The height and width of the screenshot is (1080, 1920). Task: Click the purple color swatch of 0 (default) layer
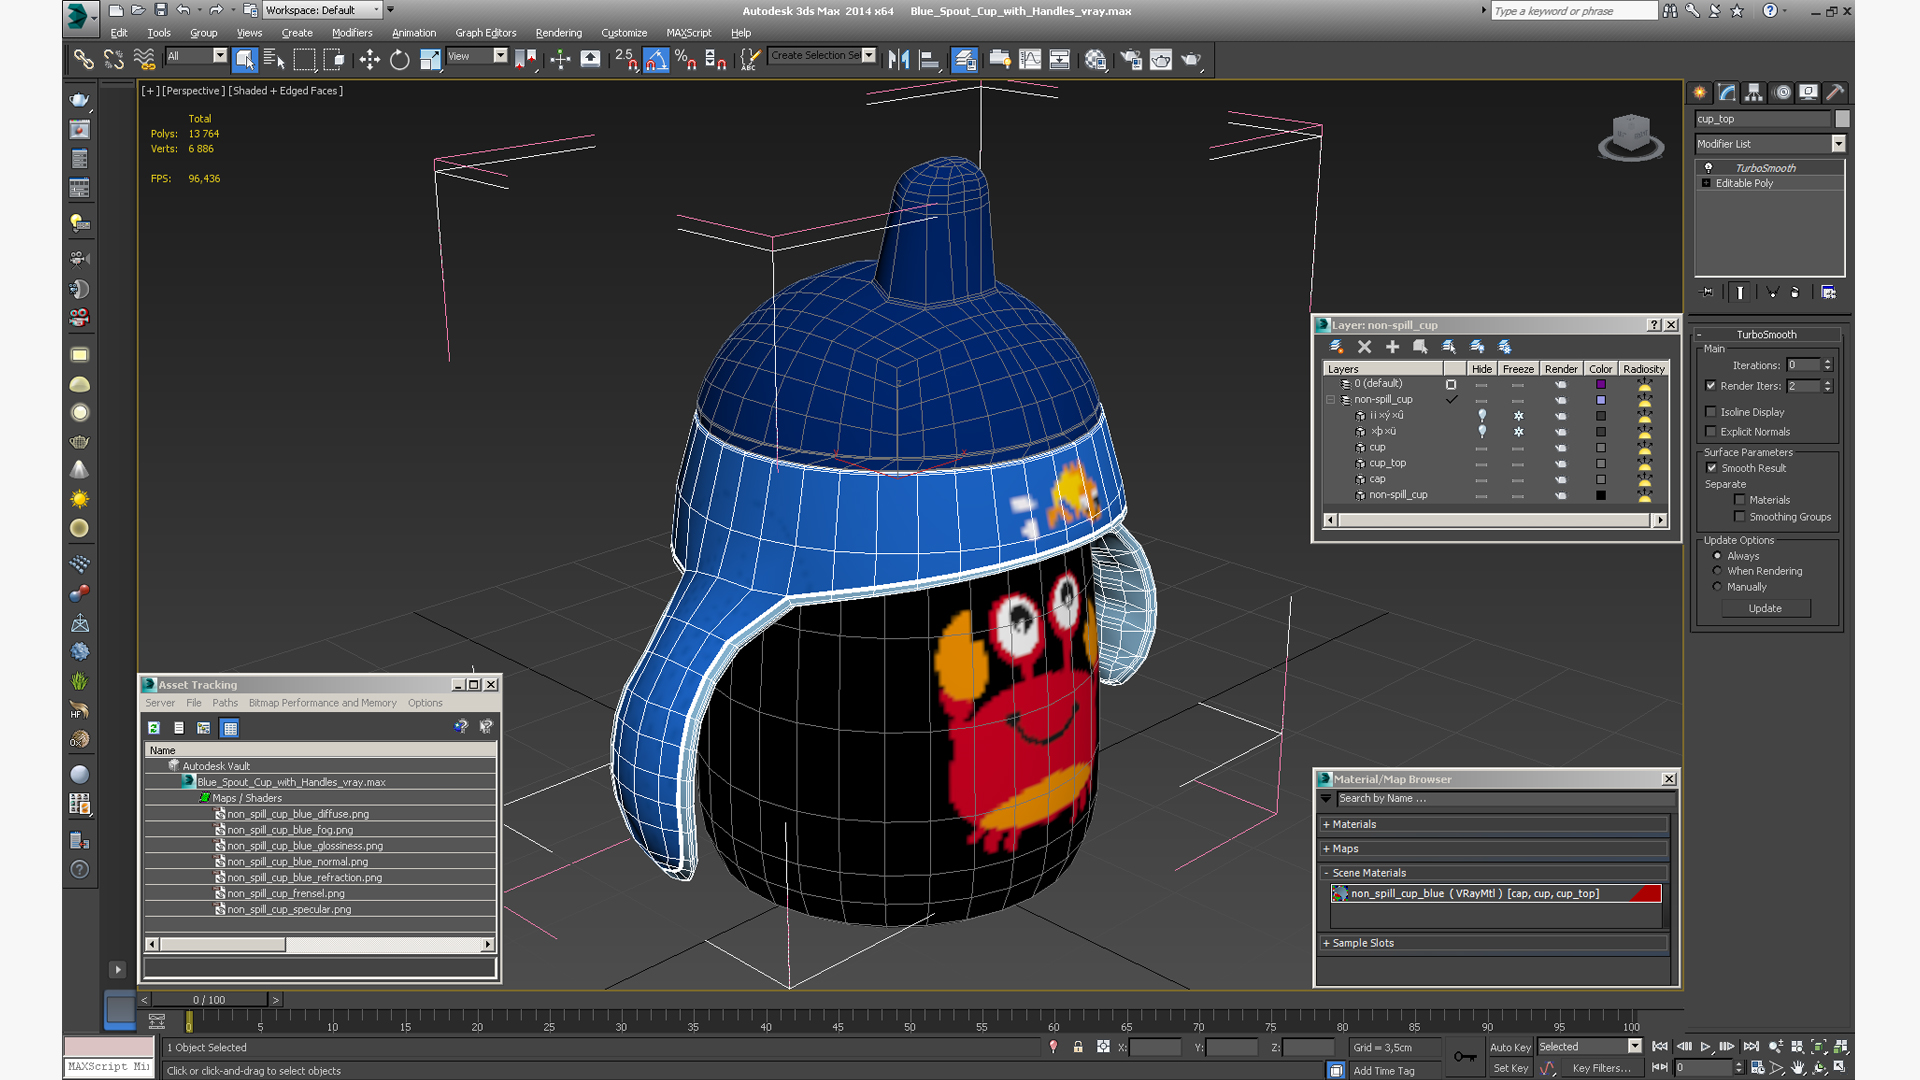click(1600, 384)
